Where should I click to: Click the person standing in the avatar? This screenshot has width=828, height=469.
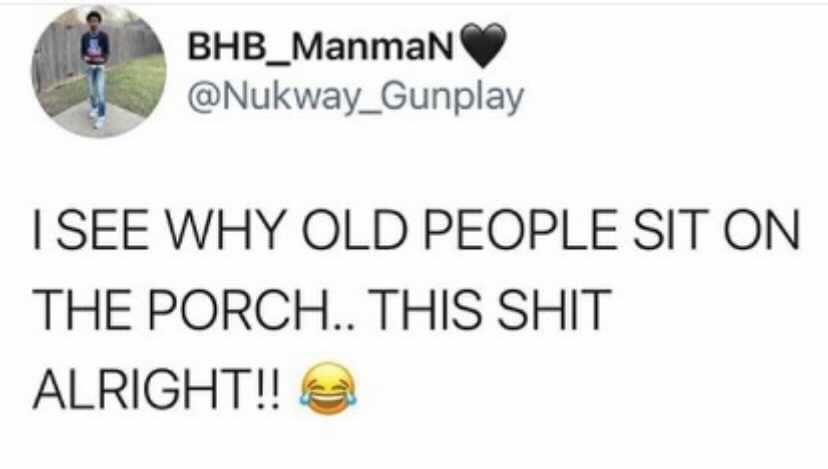tap(96, 69)
